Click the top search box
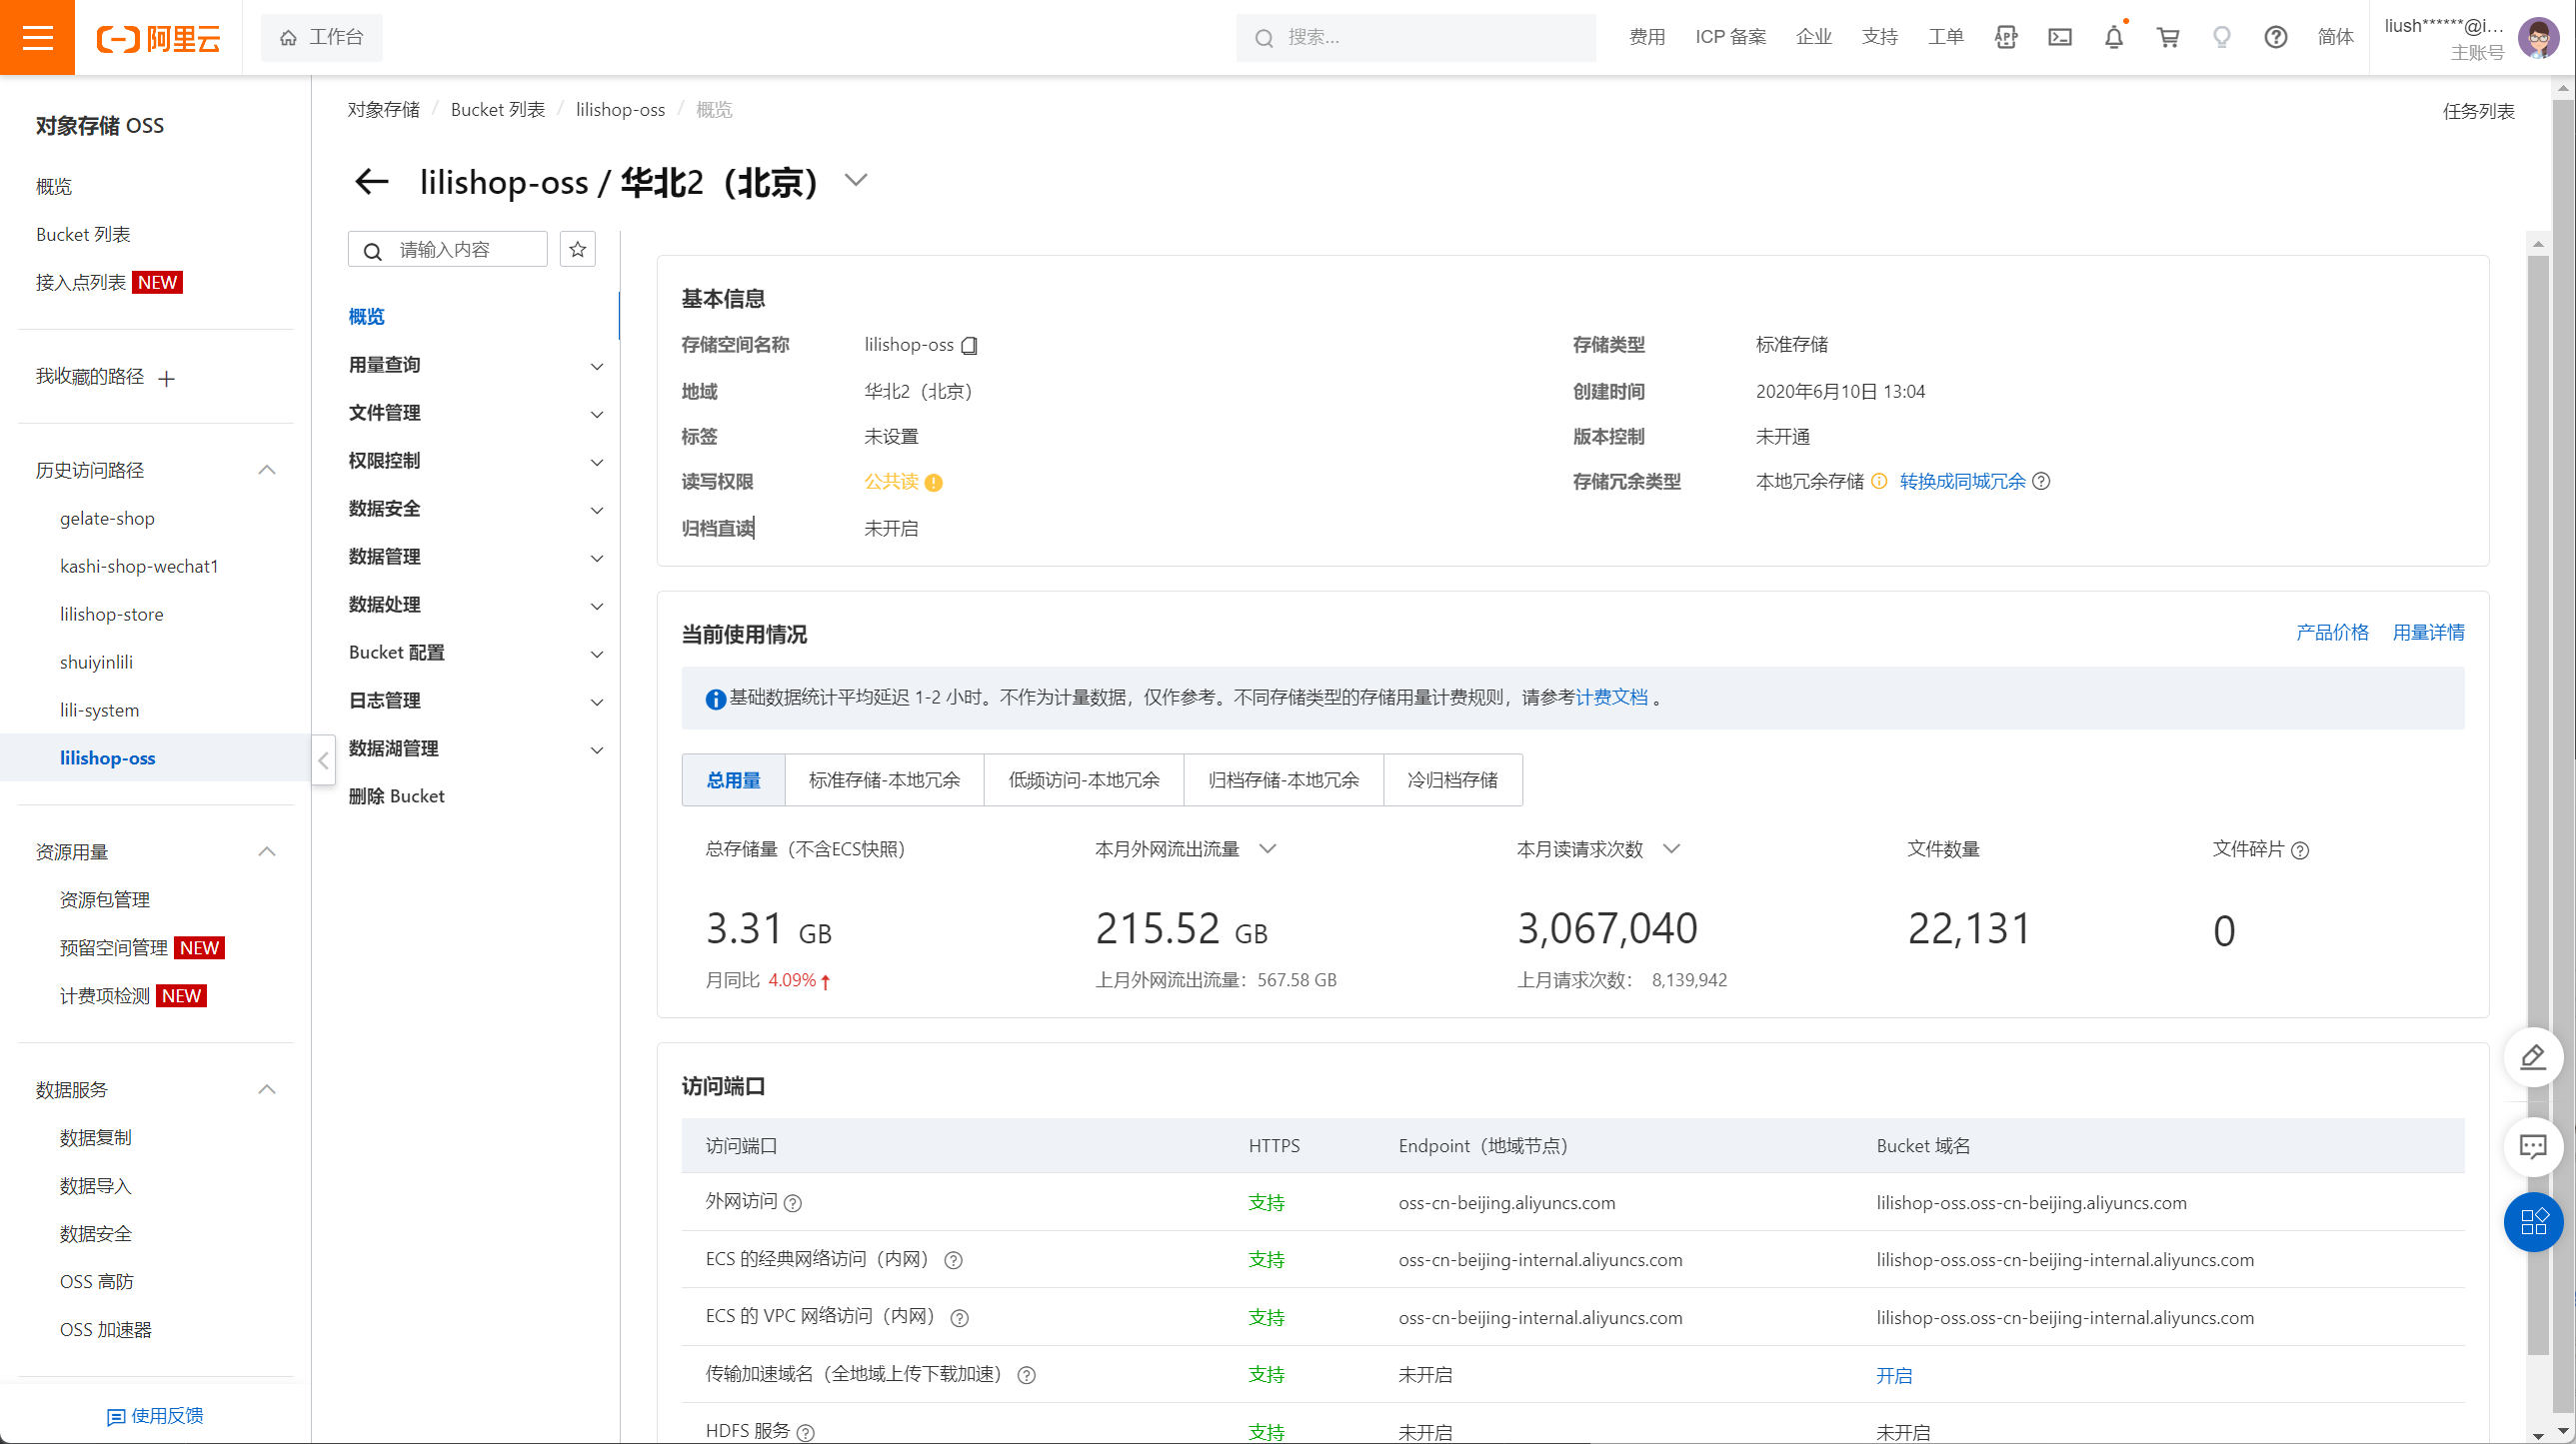The width and height of the screenshot is (2576, 1444). click(x=1416, y=37)
